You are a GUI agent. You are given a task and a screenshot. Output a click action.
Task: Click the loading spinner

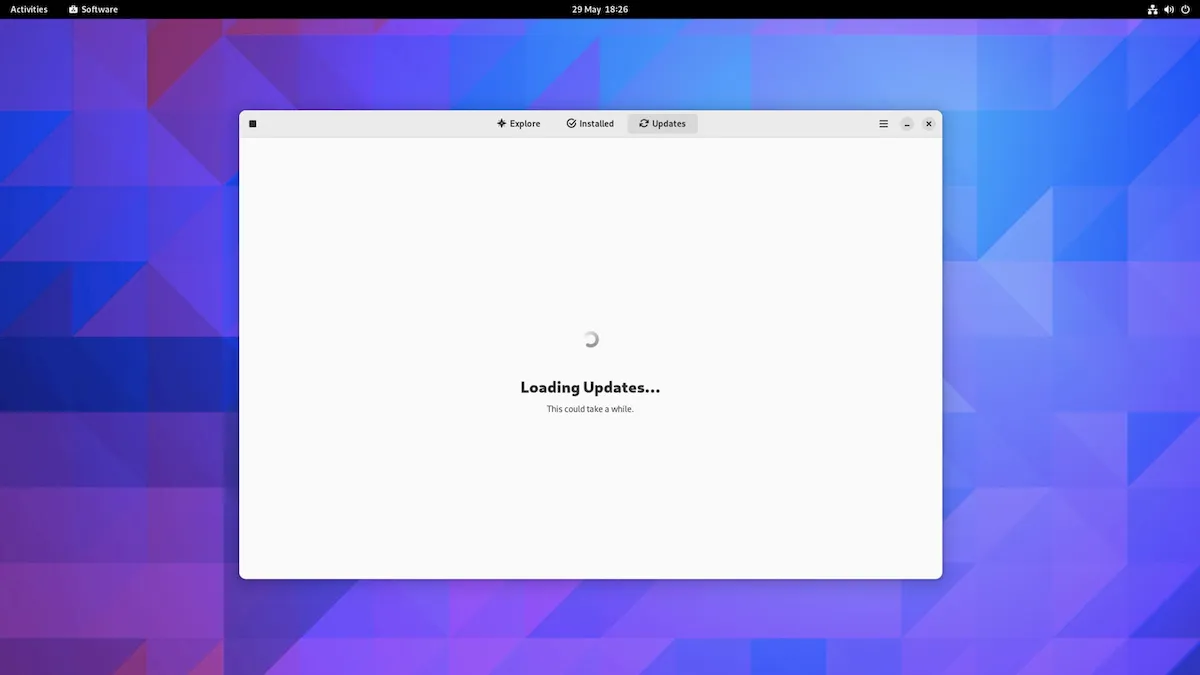pos(590,339)
